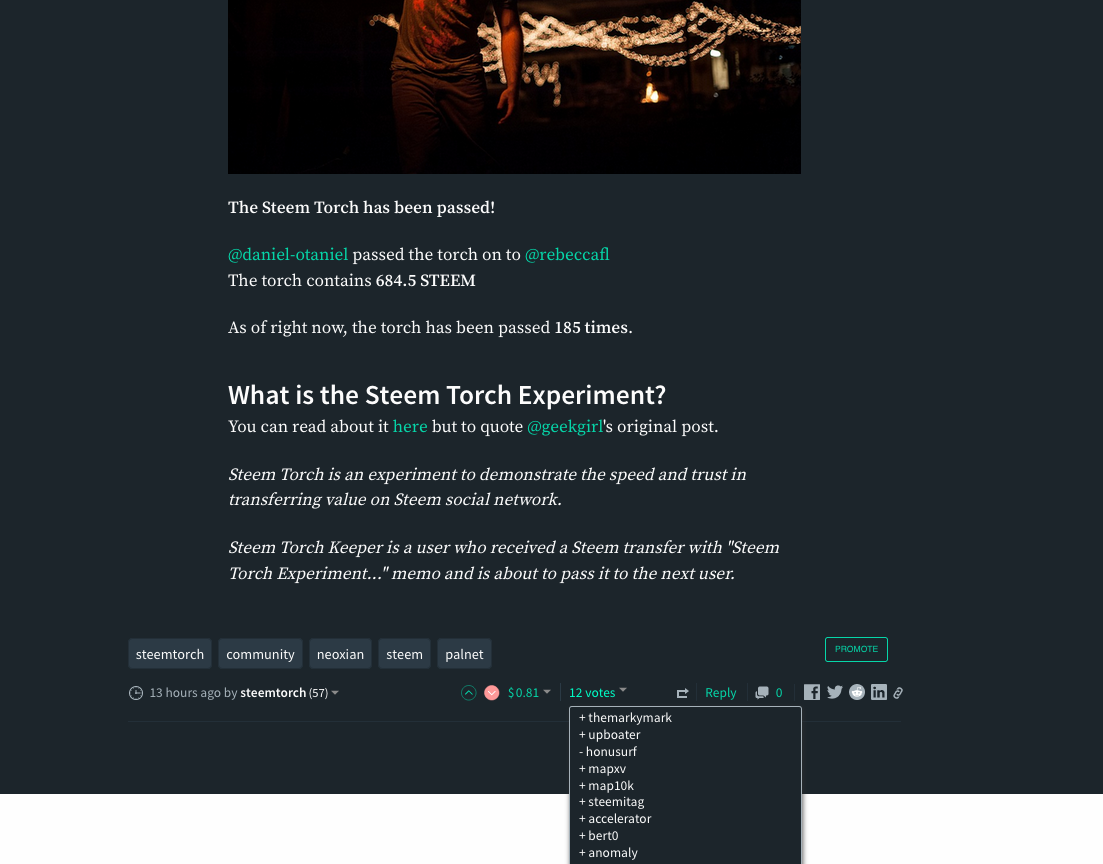Open the neoxian tag
Image resolution: width=1103 pixels, height=864 pixels.
click(340, 654)
